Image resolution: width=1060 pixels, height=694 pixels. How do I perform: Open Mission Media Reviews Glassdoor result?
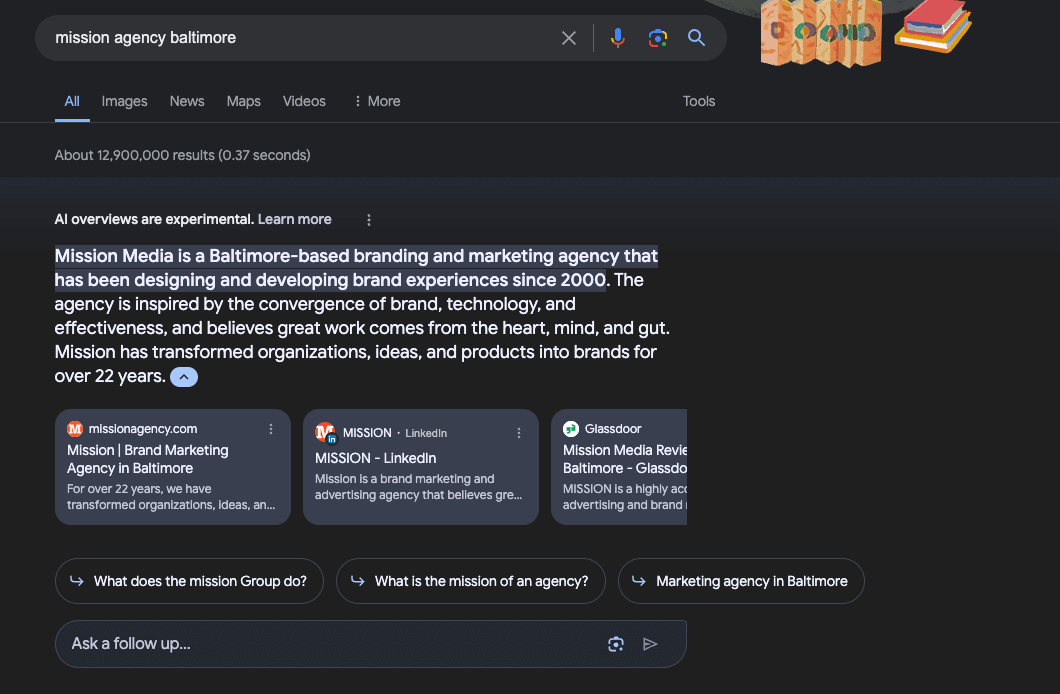coord(625,459)
